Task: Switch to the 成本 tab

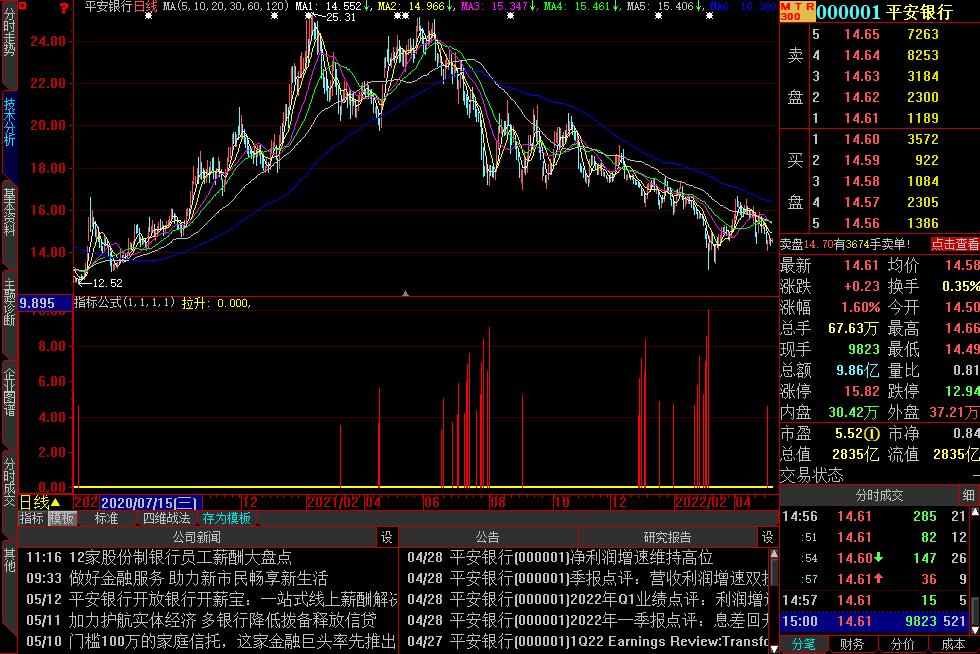Action: tap(953, 644)
